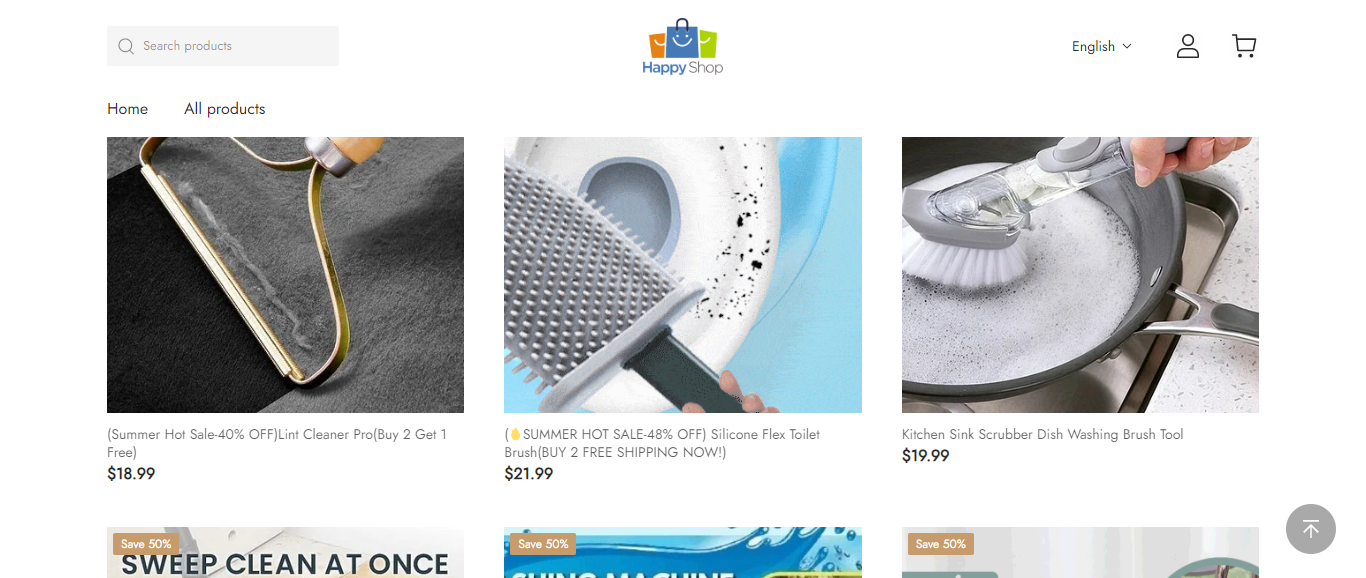The height and width of the screenshot is (578, 1366).
Task: Open the Silicone Flex Toilet Brush title link
Action: (x=662, y=443)
